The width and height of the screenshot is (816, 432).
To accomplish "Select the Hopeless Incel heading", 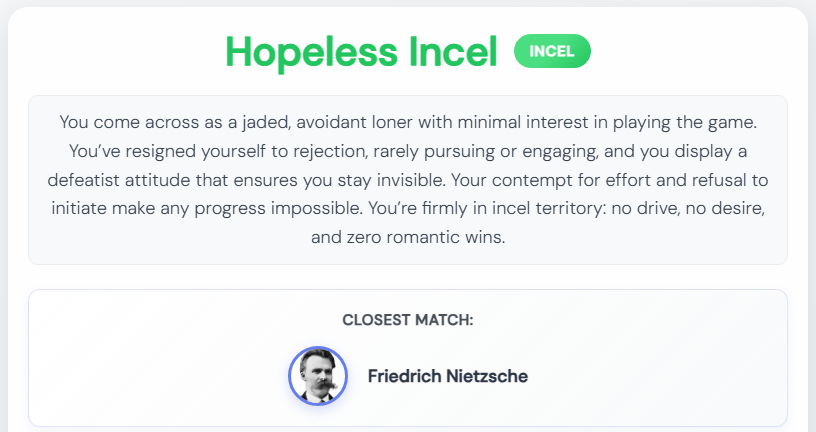I will 361,52.
